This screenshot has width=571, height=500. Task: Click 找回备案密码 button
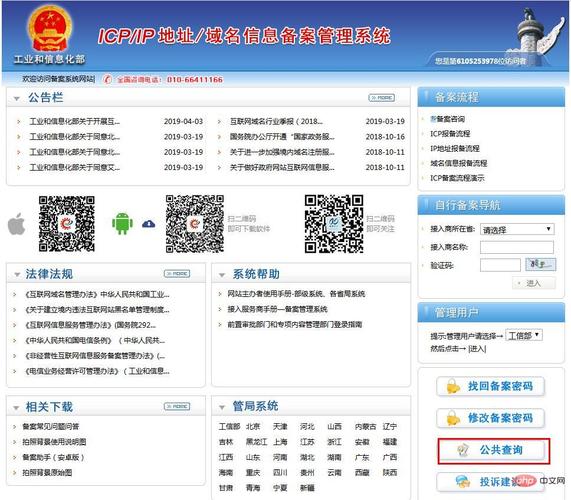(491, 386)
